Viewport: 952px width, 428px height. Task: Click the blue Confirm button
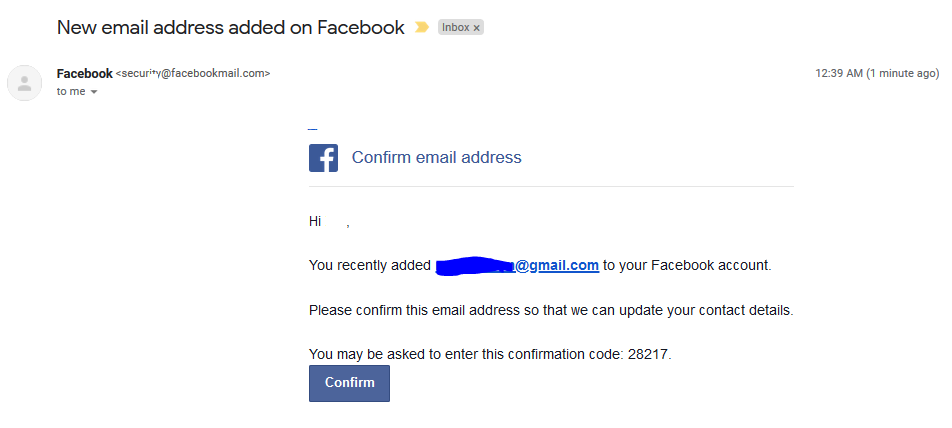349,383
